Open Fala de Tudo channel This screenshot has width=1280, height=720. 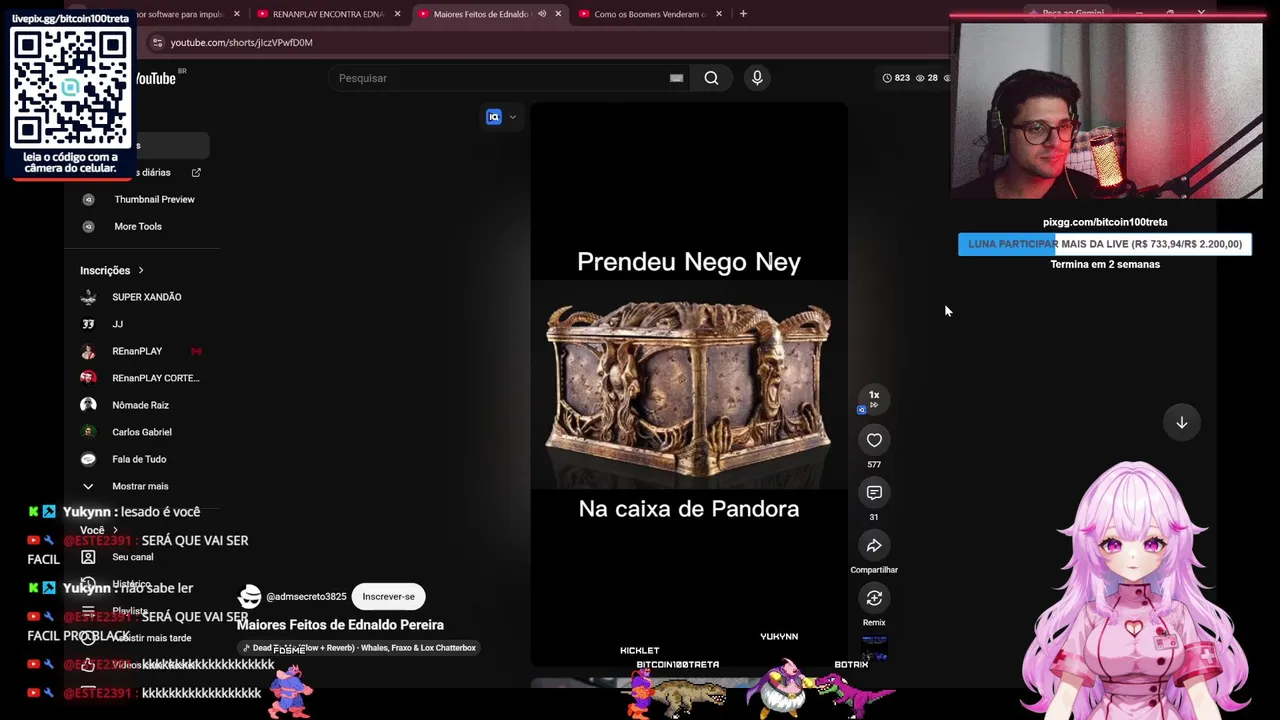point(139,459)
